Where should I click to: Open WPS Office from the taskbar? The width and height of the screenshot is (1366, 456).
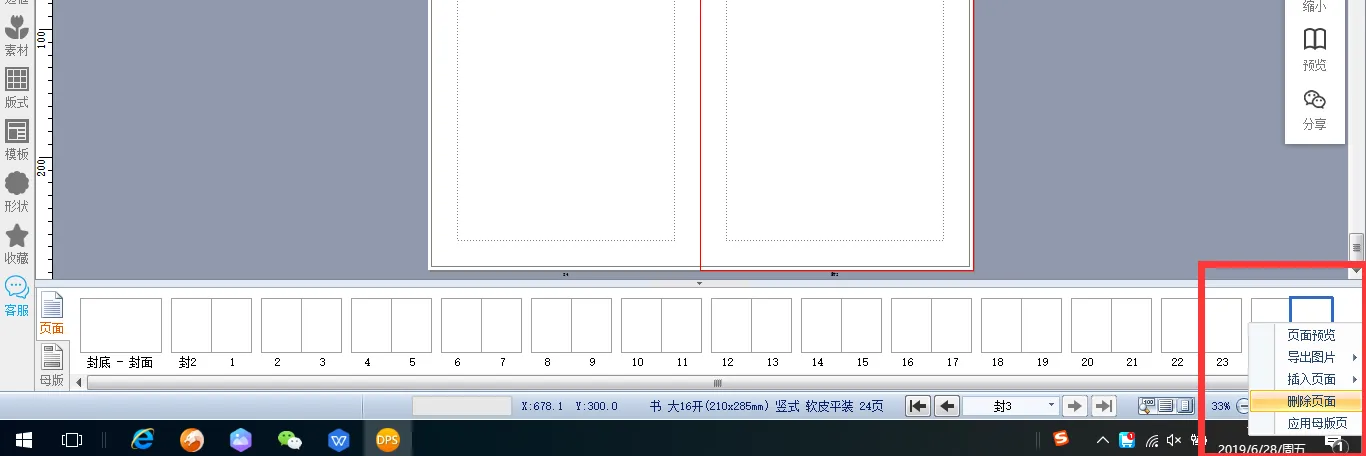pyautogui.click(x=338, y=438)
